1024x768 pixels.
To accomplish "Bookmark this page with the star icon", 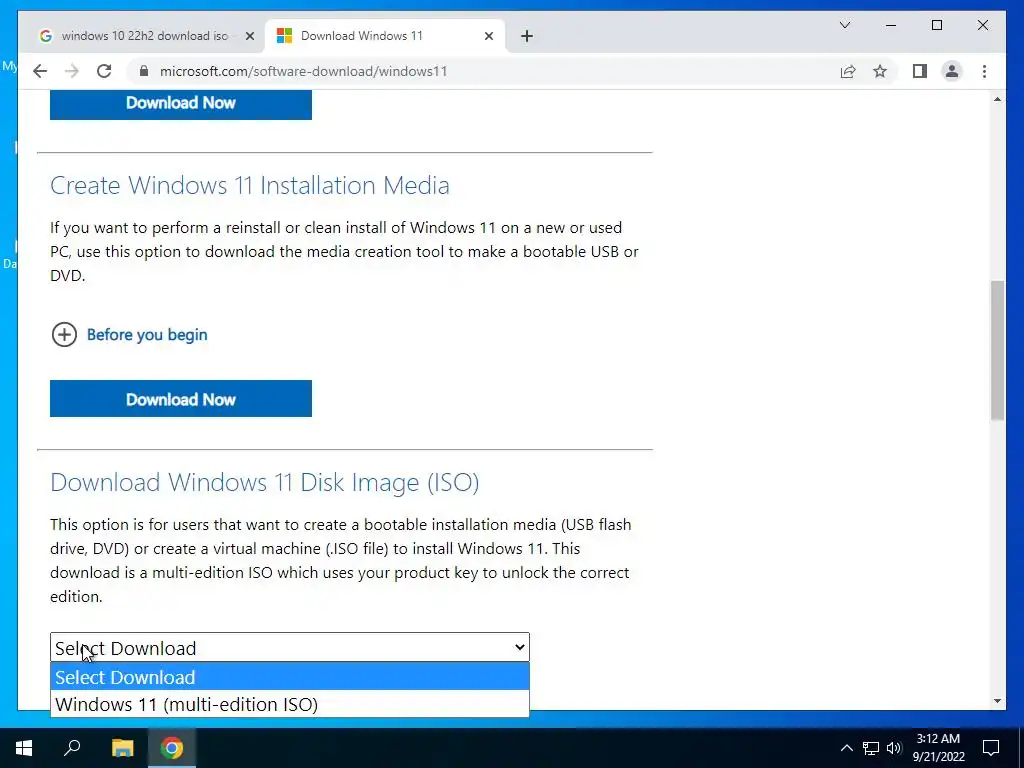I will coord(880,71).
